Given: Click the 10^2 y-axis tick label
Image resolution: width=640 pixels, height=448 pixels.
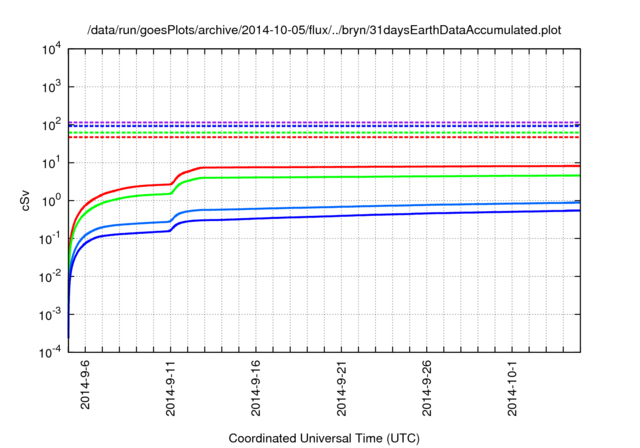Looking at the screenshot, I should [51, 124].
